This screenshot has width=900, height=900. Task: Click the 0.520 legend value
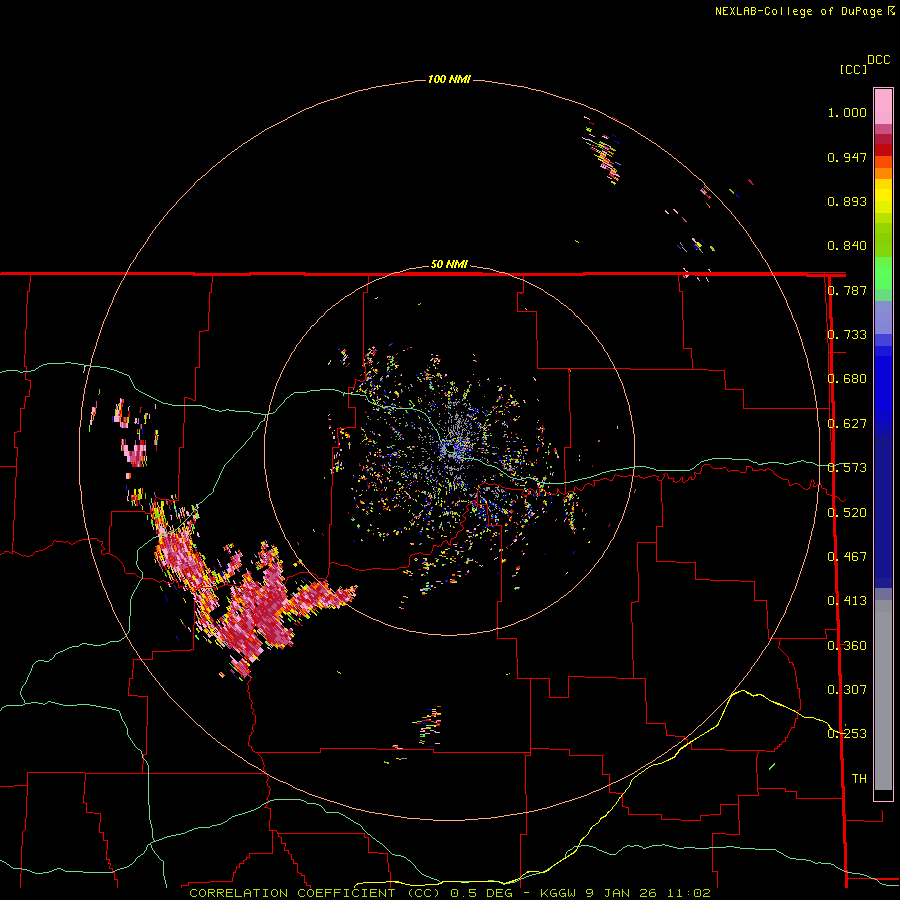(847, 512)
